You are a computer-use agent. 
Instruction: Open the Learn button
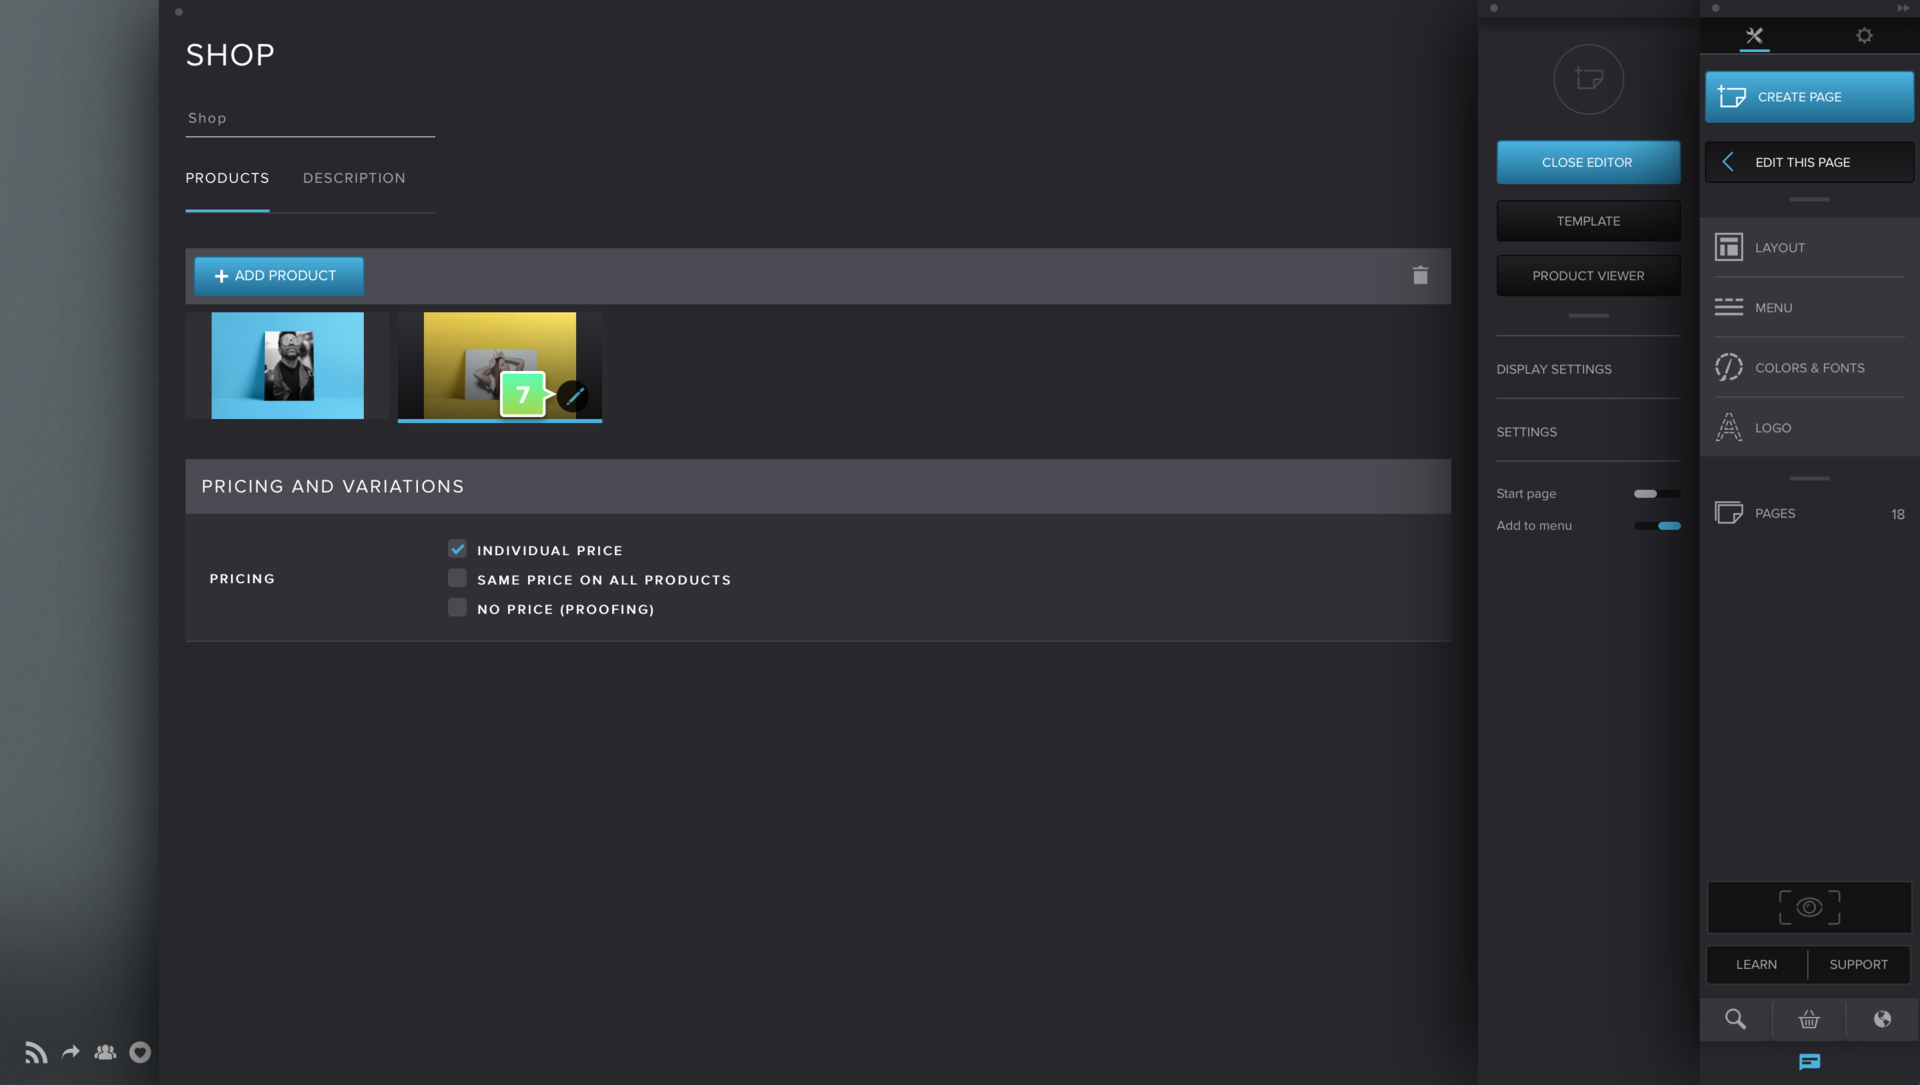[x=1756, y=965]
